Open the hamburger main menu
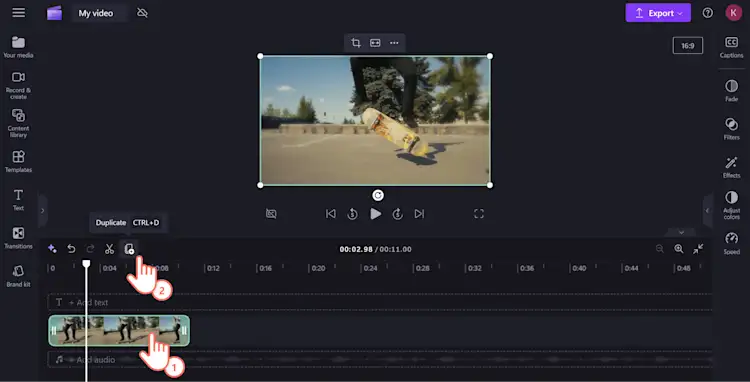The width and height of the screenshot is (750, 382). pyautogui.click(x=19, y=13)
